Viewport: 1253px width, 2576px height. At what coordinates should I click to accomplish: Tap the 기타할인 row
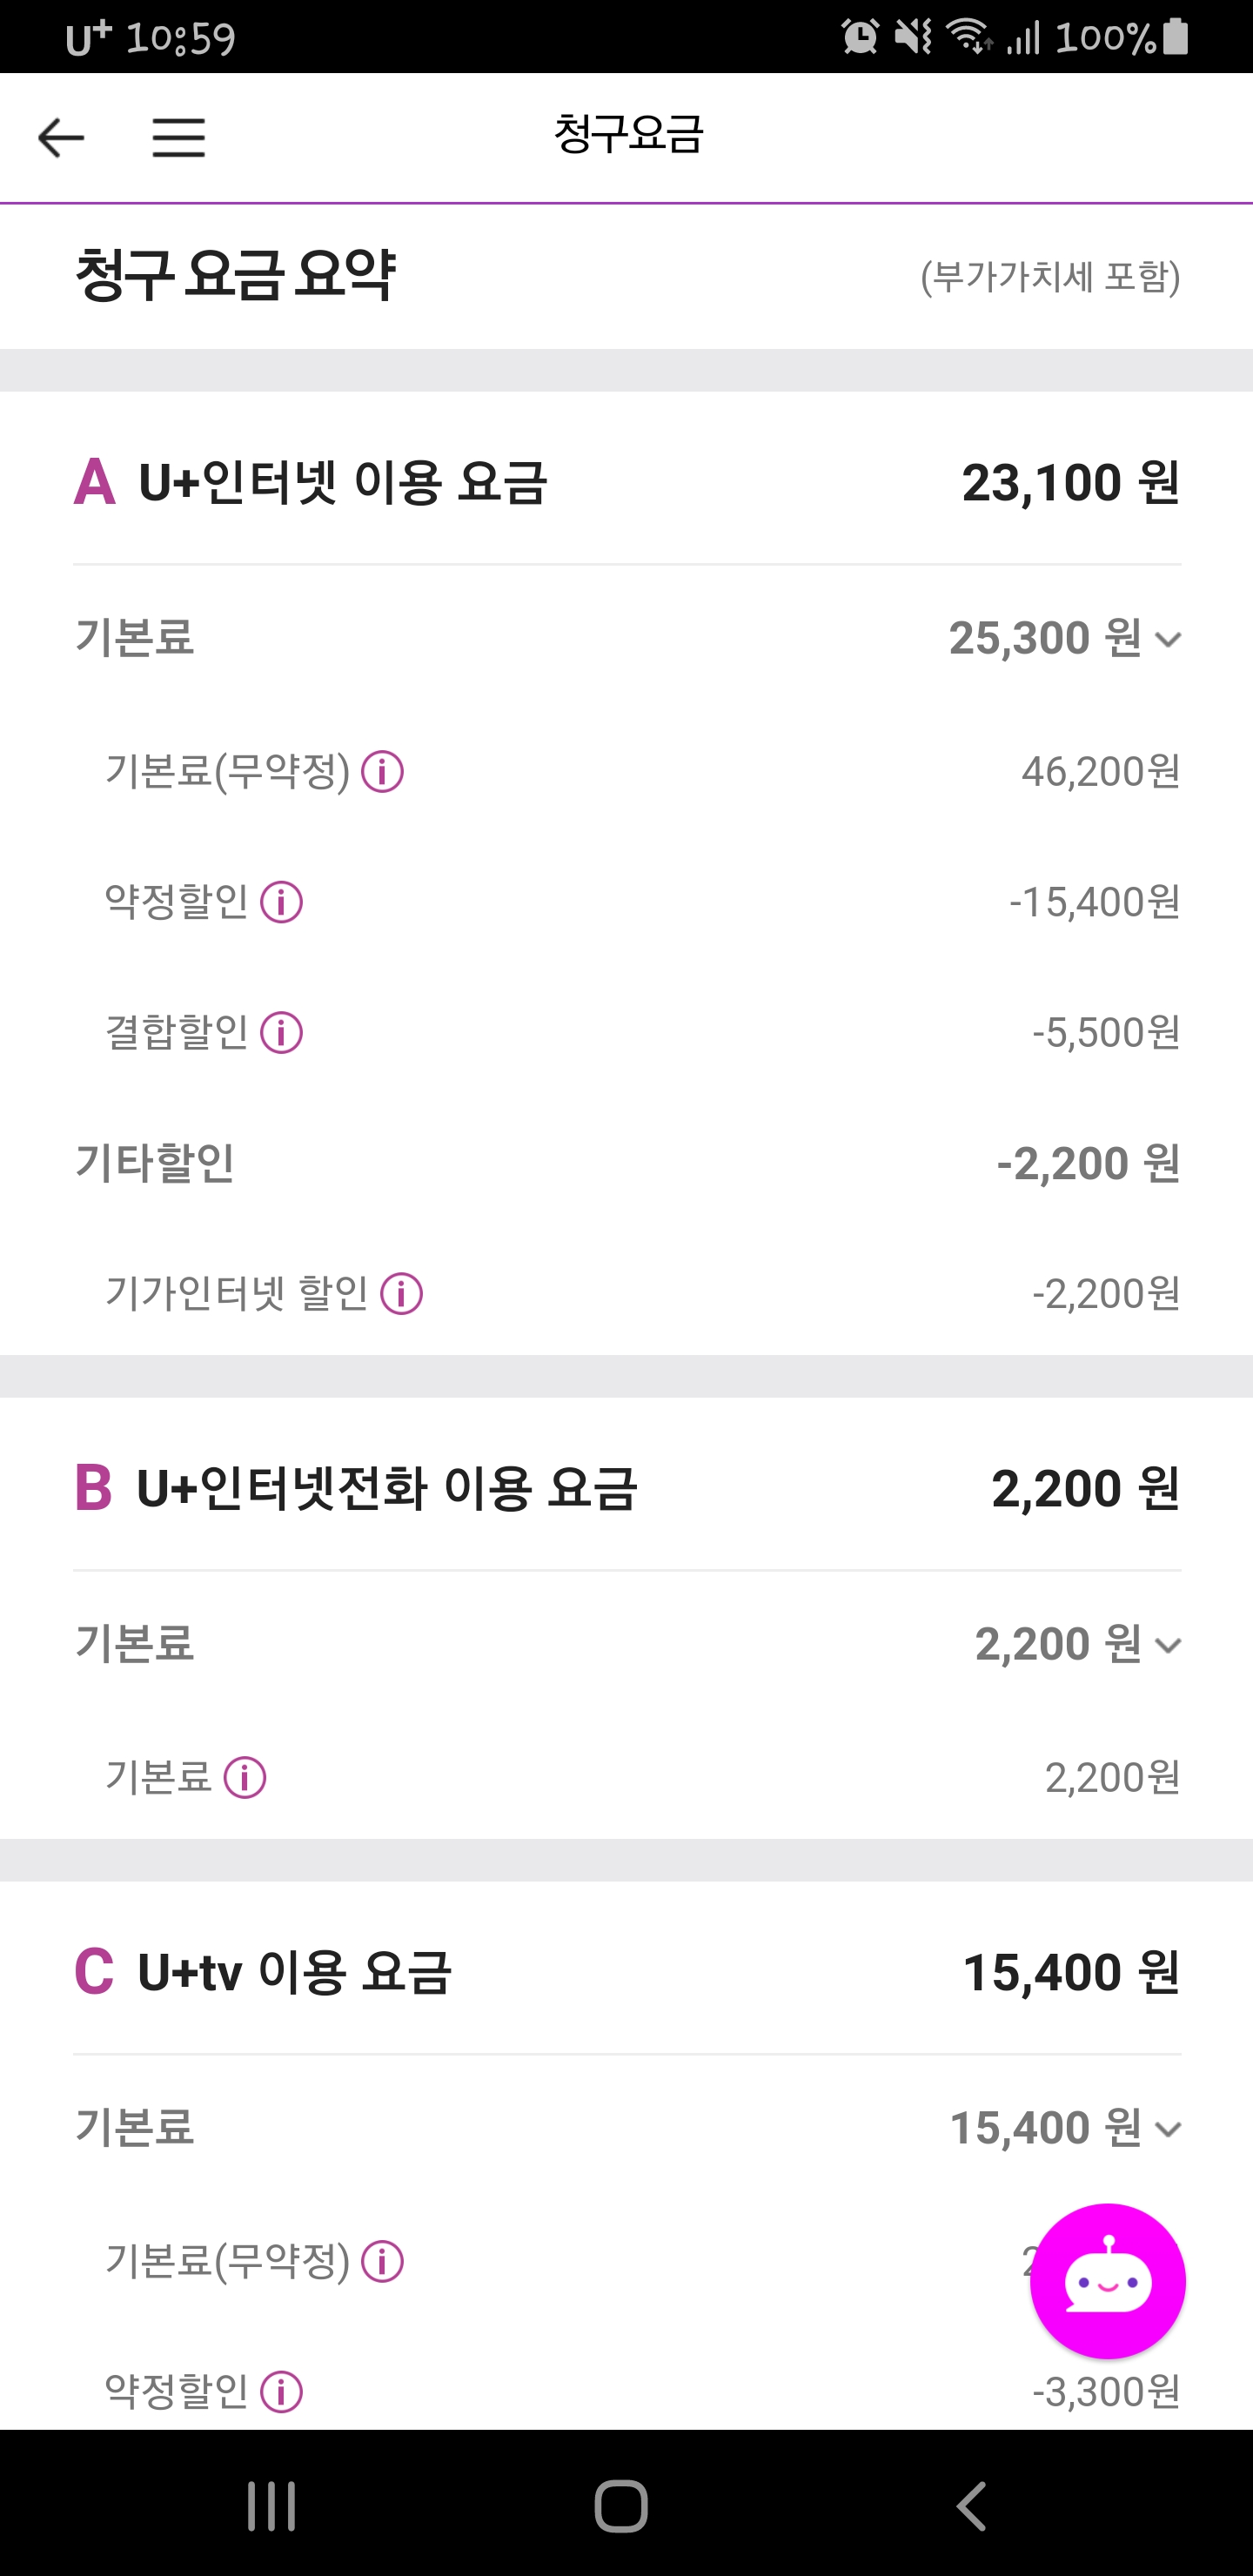click(x=626, y=1163)
